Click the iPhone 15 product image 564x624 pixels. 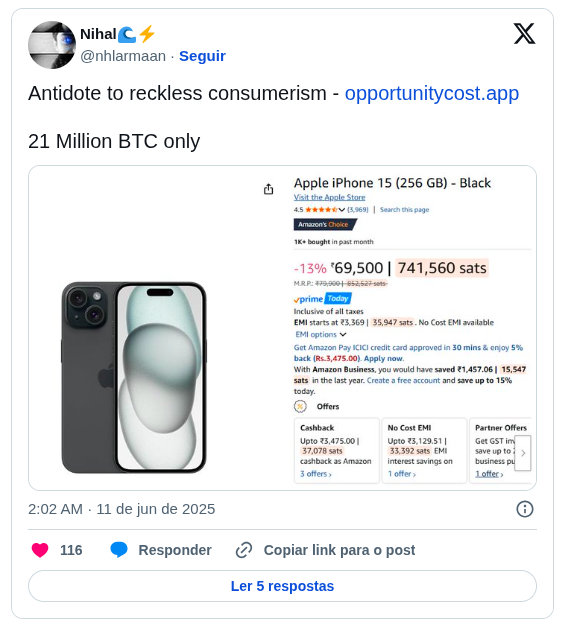tap(134, 377)
